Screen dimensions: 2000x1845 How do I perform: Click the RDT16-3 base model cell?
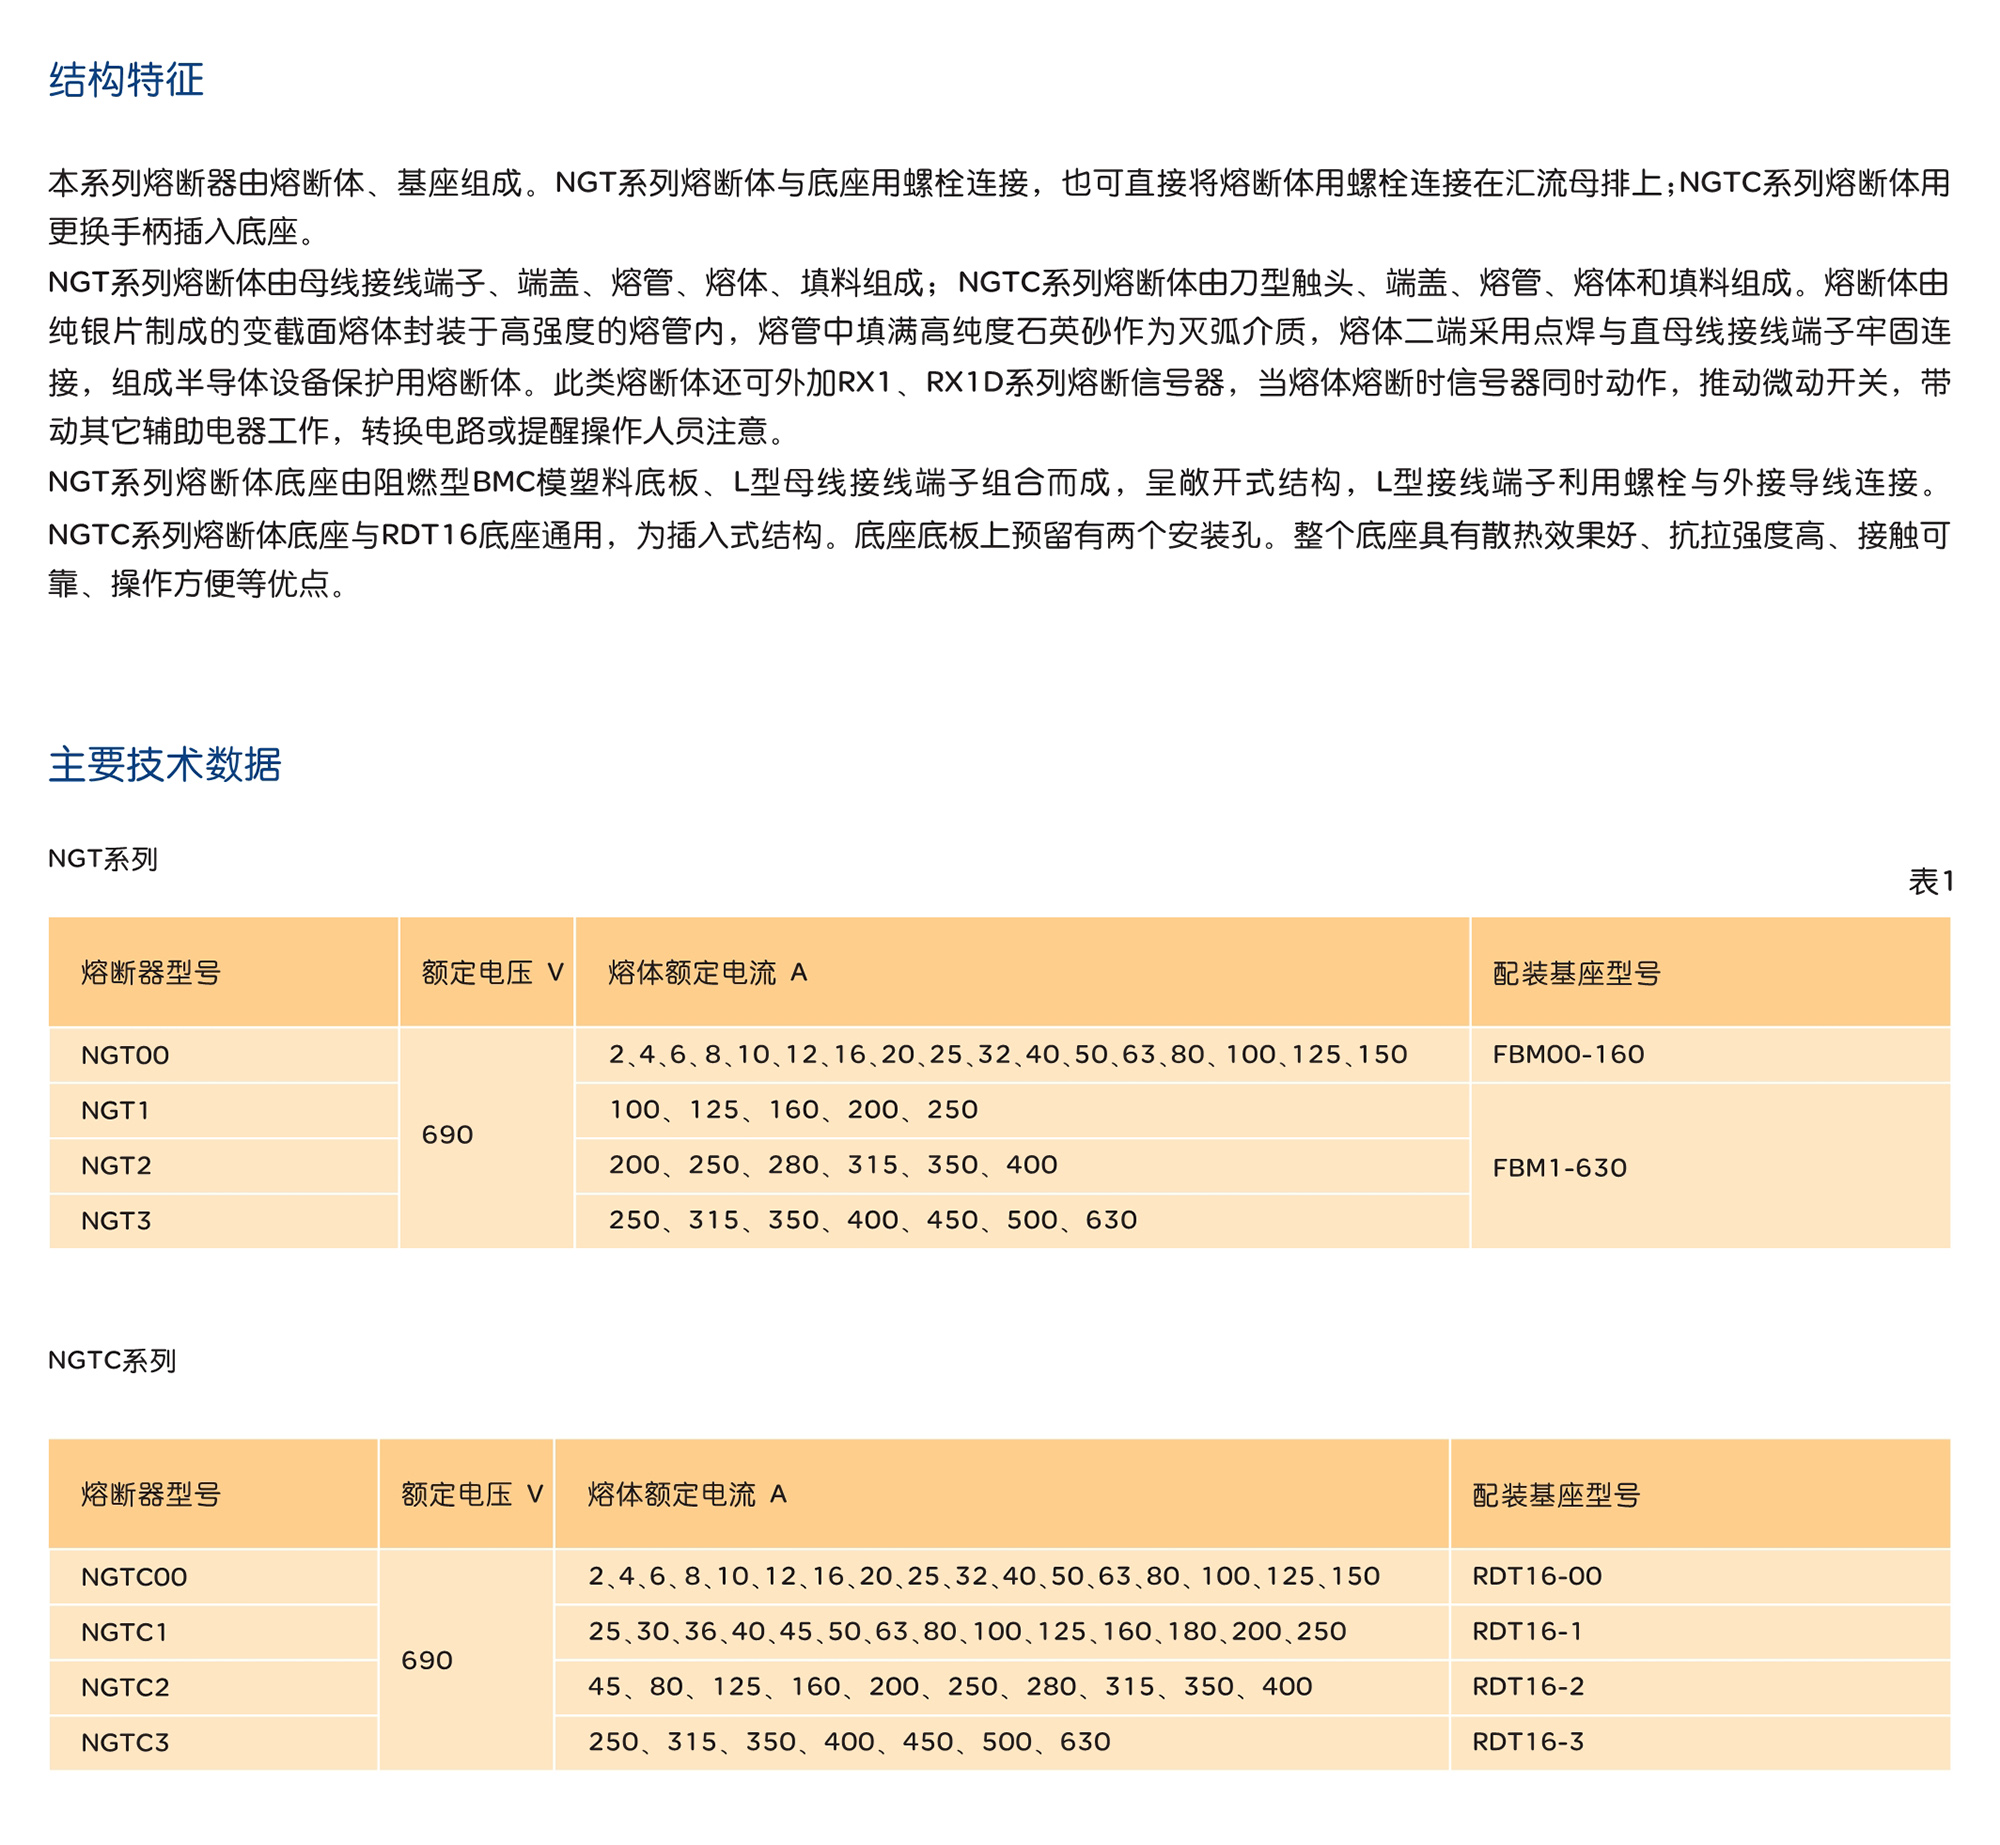[1528, 1741]
